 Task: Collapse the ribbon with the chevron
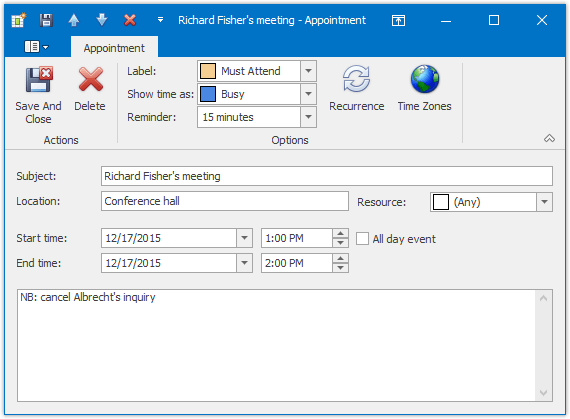coord(549,138)
